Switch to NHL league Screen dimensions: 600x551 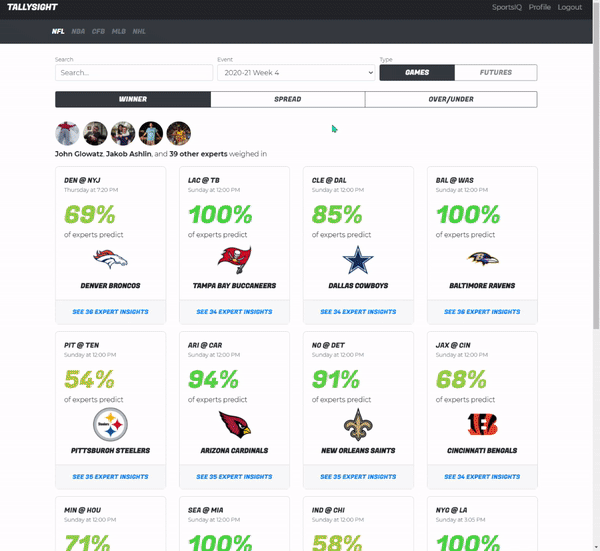(x=139, y=31)
